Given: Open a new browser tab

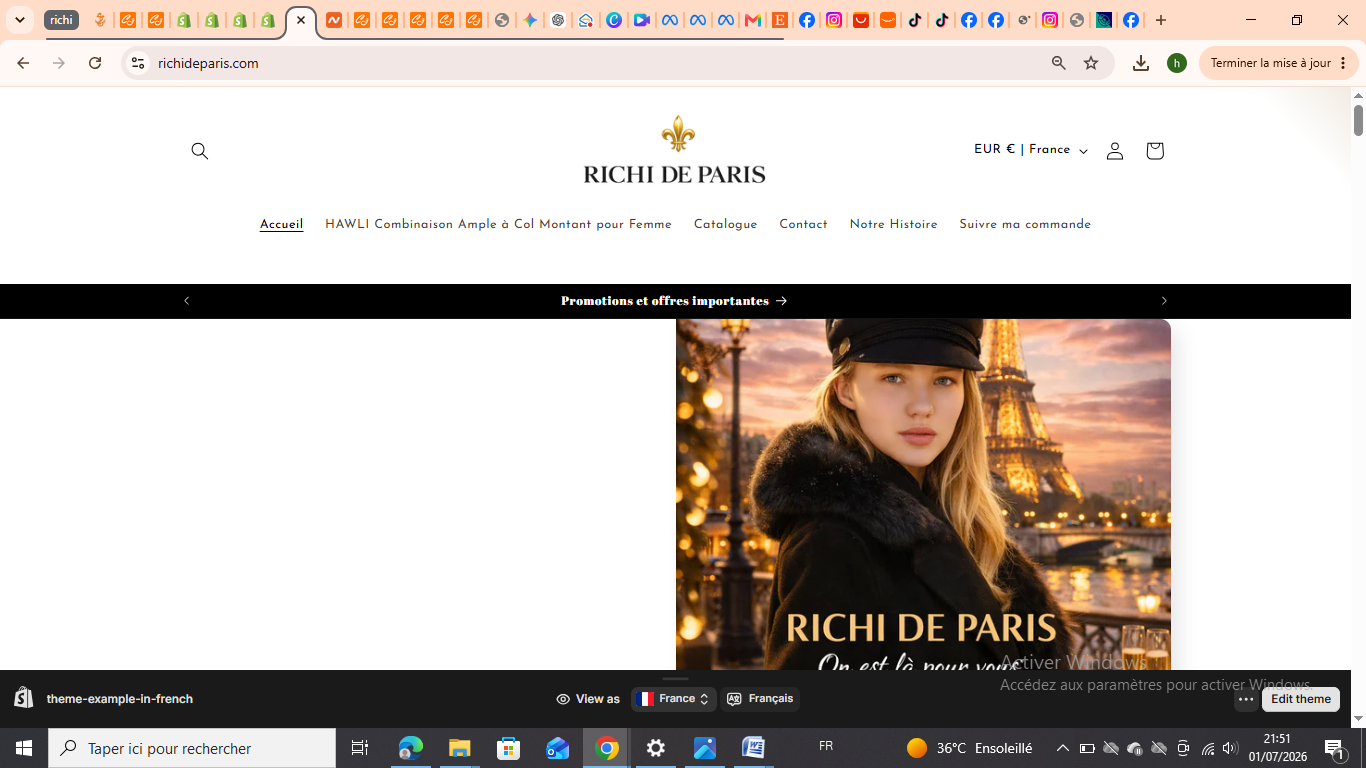Looking at the screenshot, I should tap(1160, 20).
